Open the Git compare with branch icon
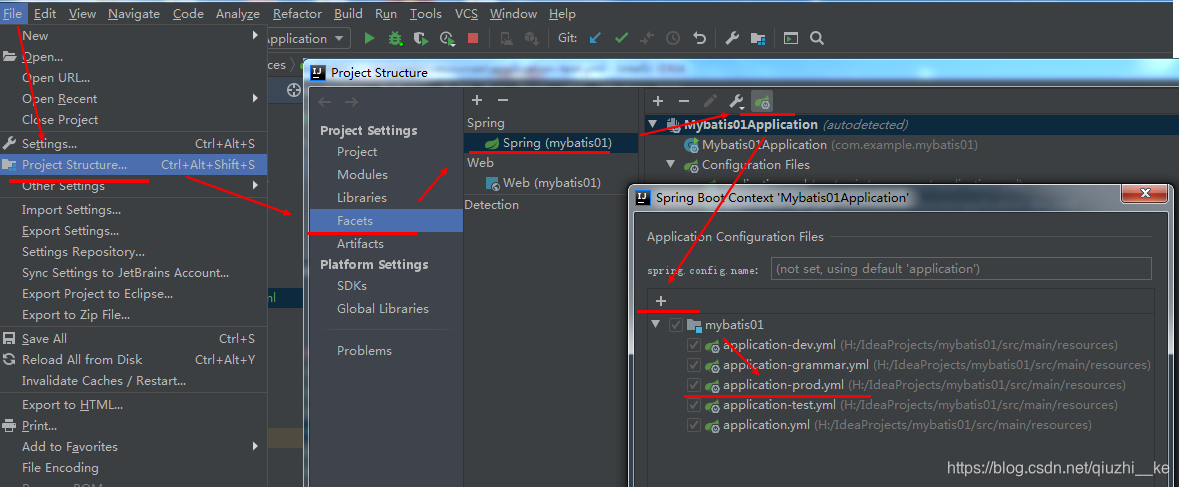1180x487 pixels. point(646,38)
